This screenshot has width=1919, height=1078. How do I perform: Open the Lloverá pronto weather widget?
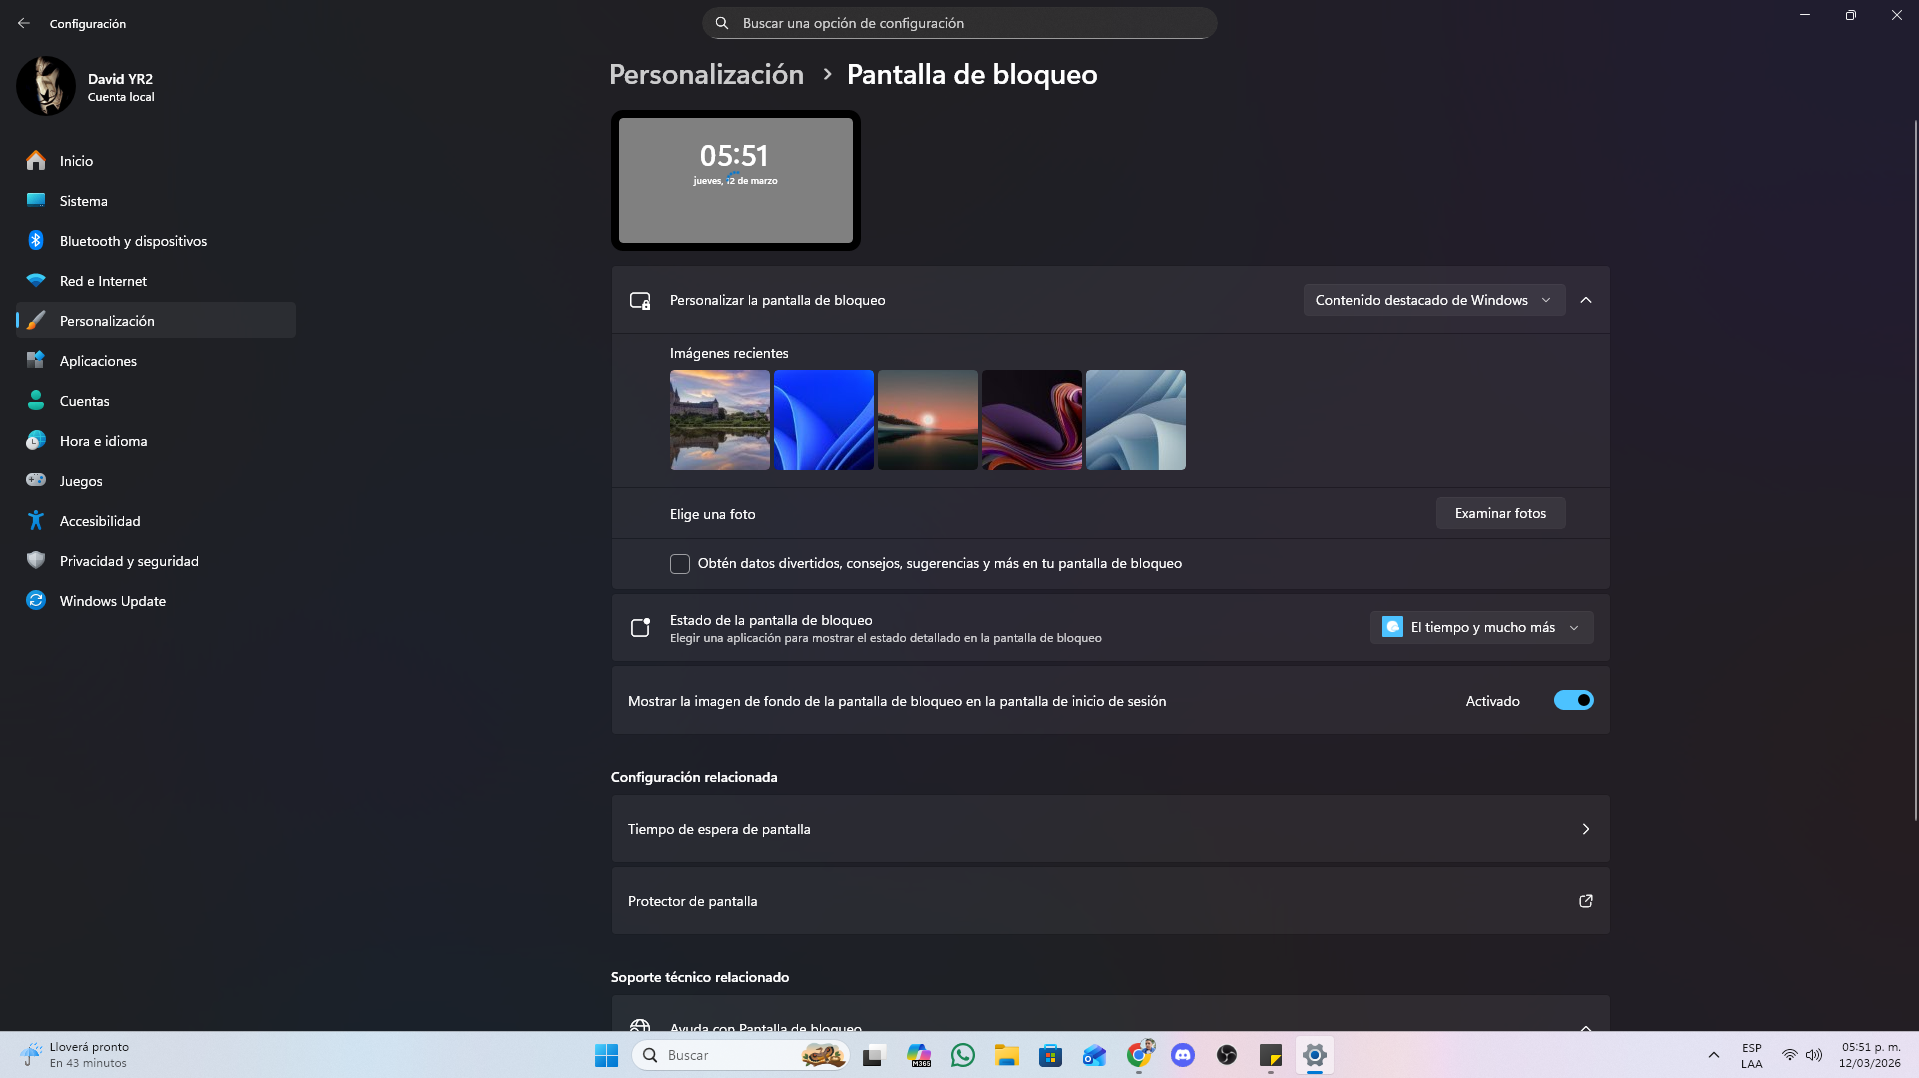click(x=76, y=1055)
